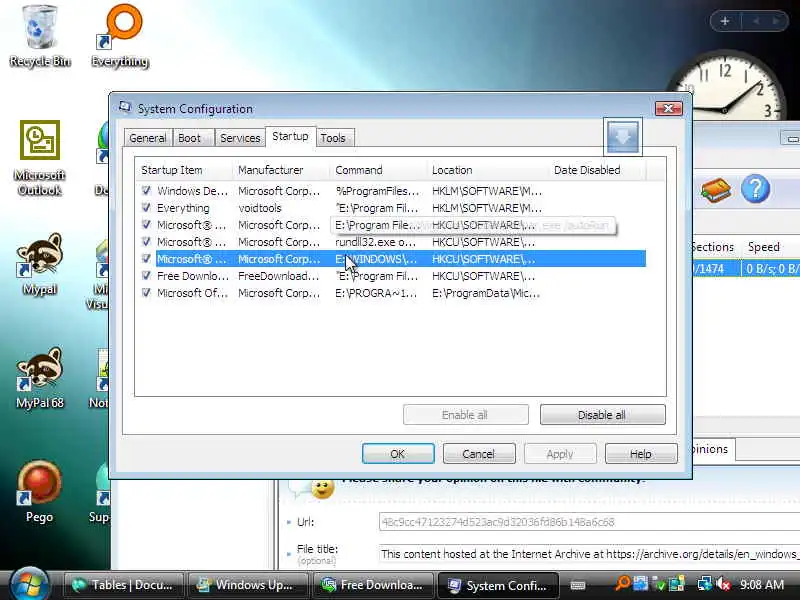Uncheck the Microsoft item with E:\Program File command
The image size is (800, 600).
tap(146, 224)
